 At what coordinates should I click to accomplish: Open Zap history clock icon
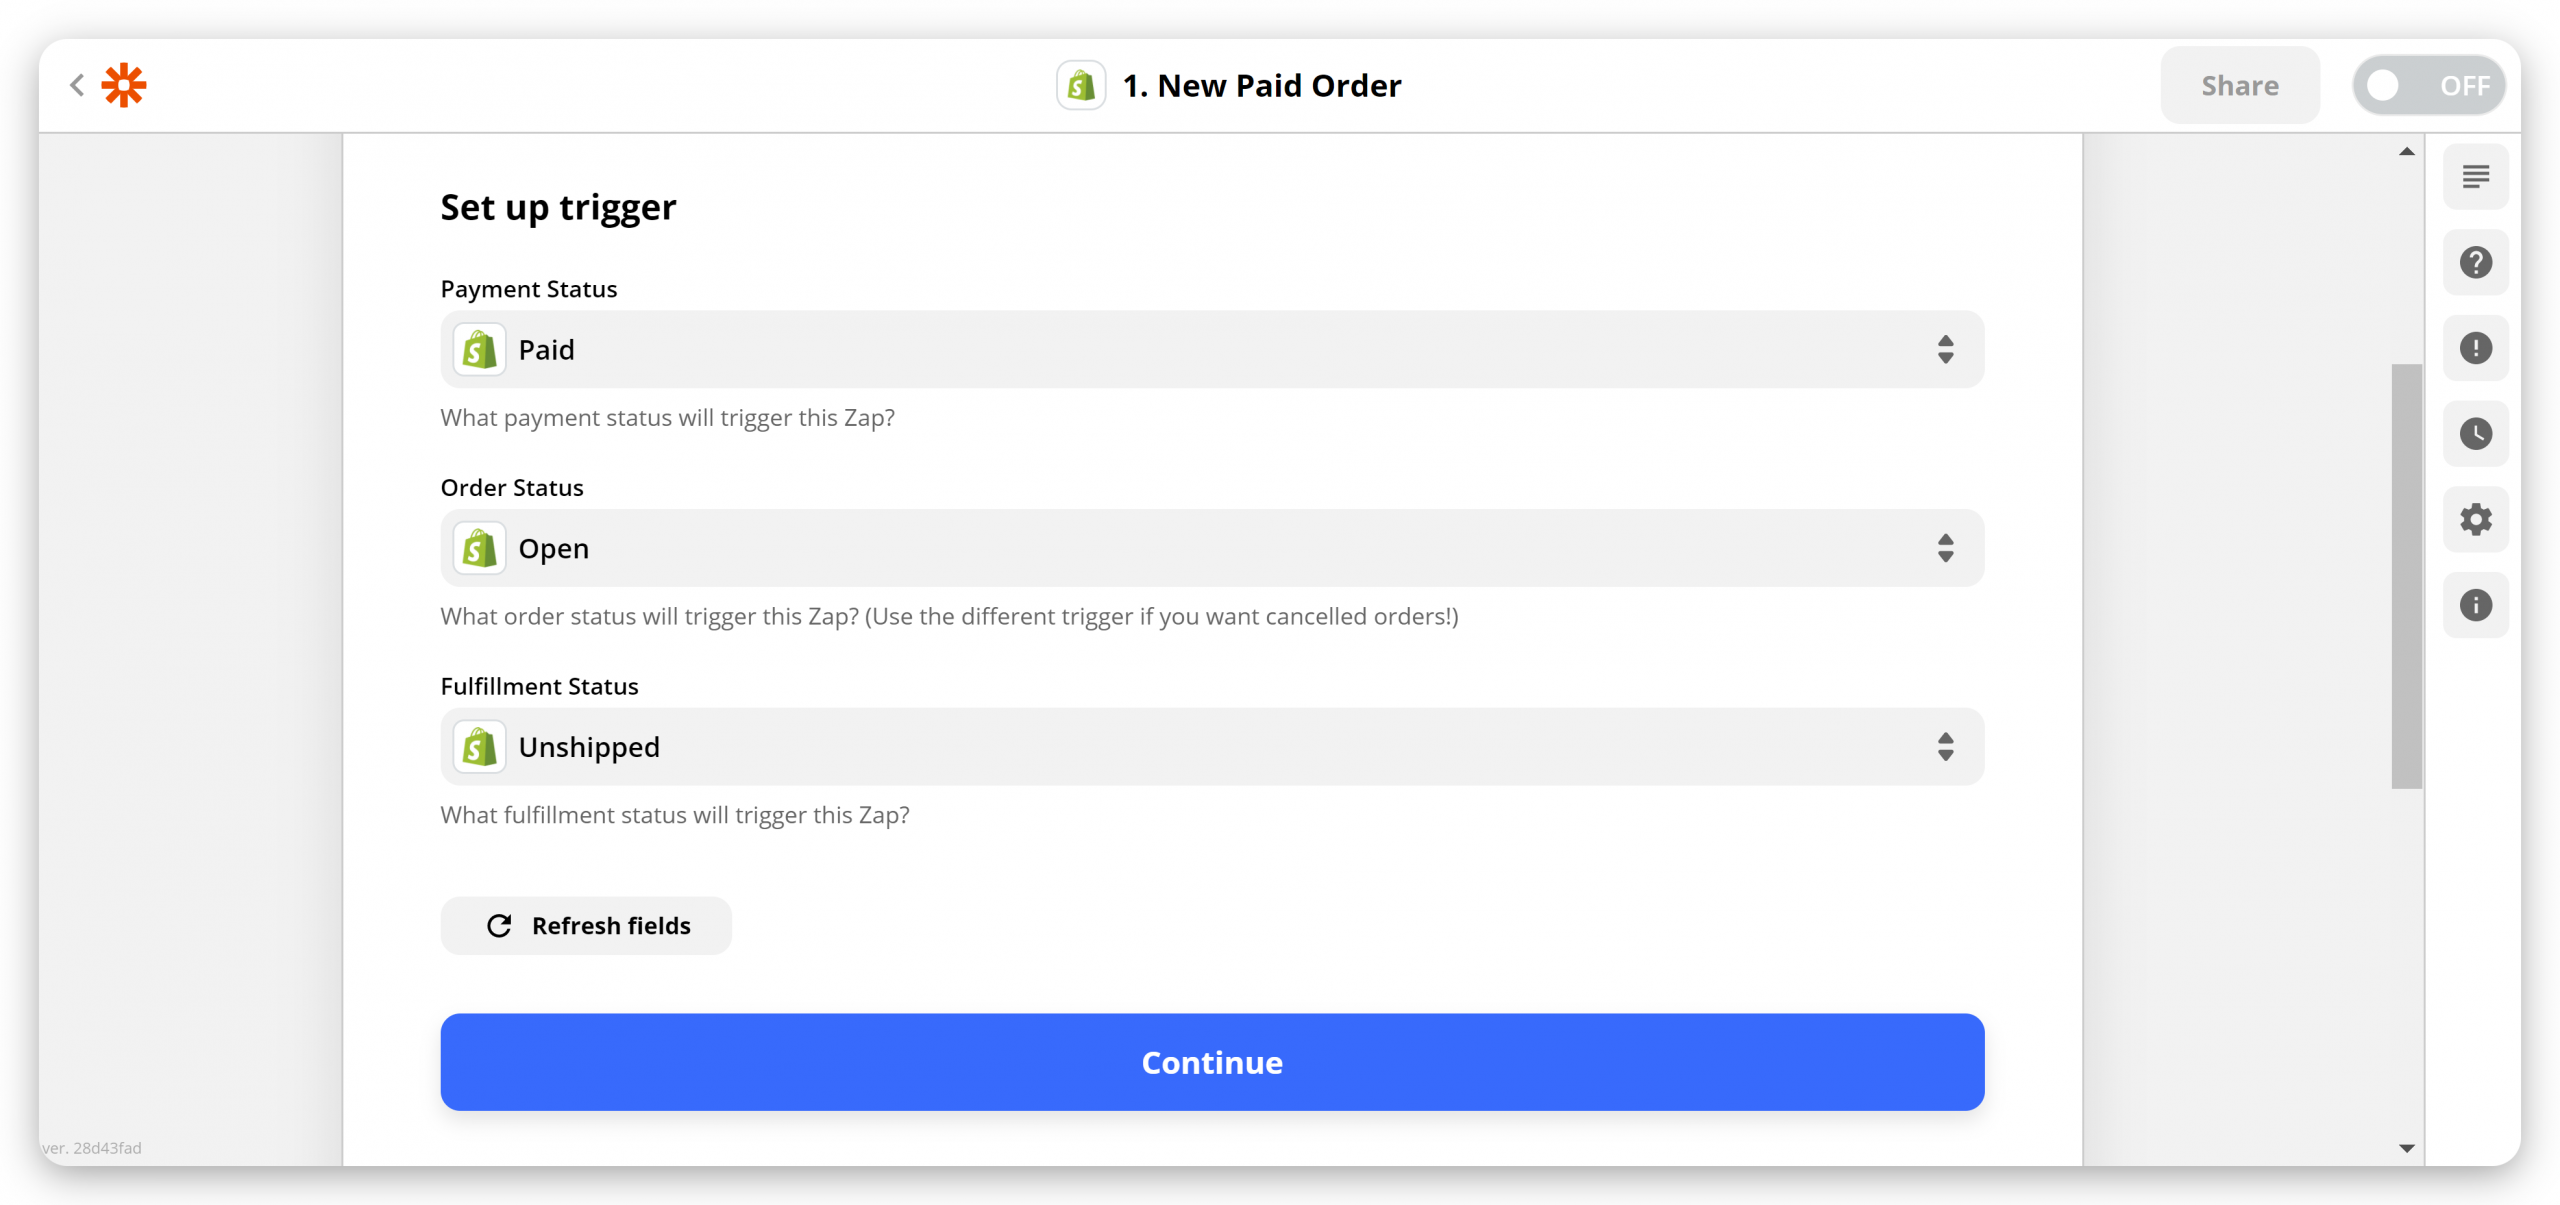click(2476, 434)
